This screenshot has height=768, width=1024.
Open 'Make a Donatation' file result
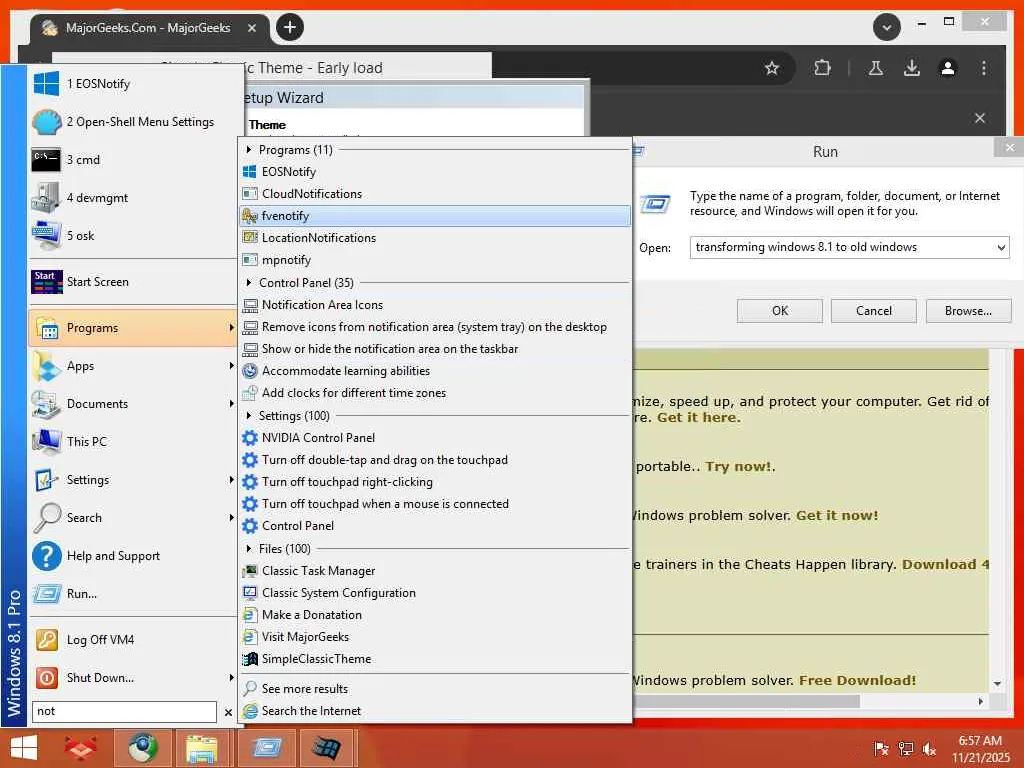[435, 615]
